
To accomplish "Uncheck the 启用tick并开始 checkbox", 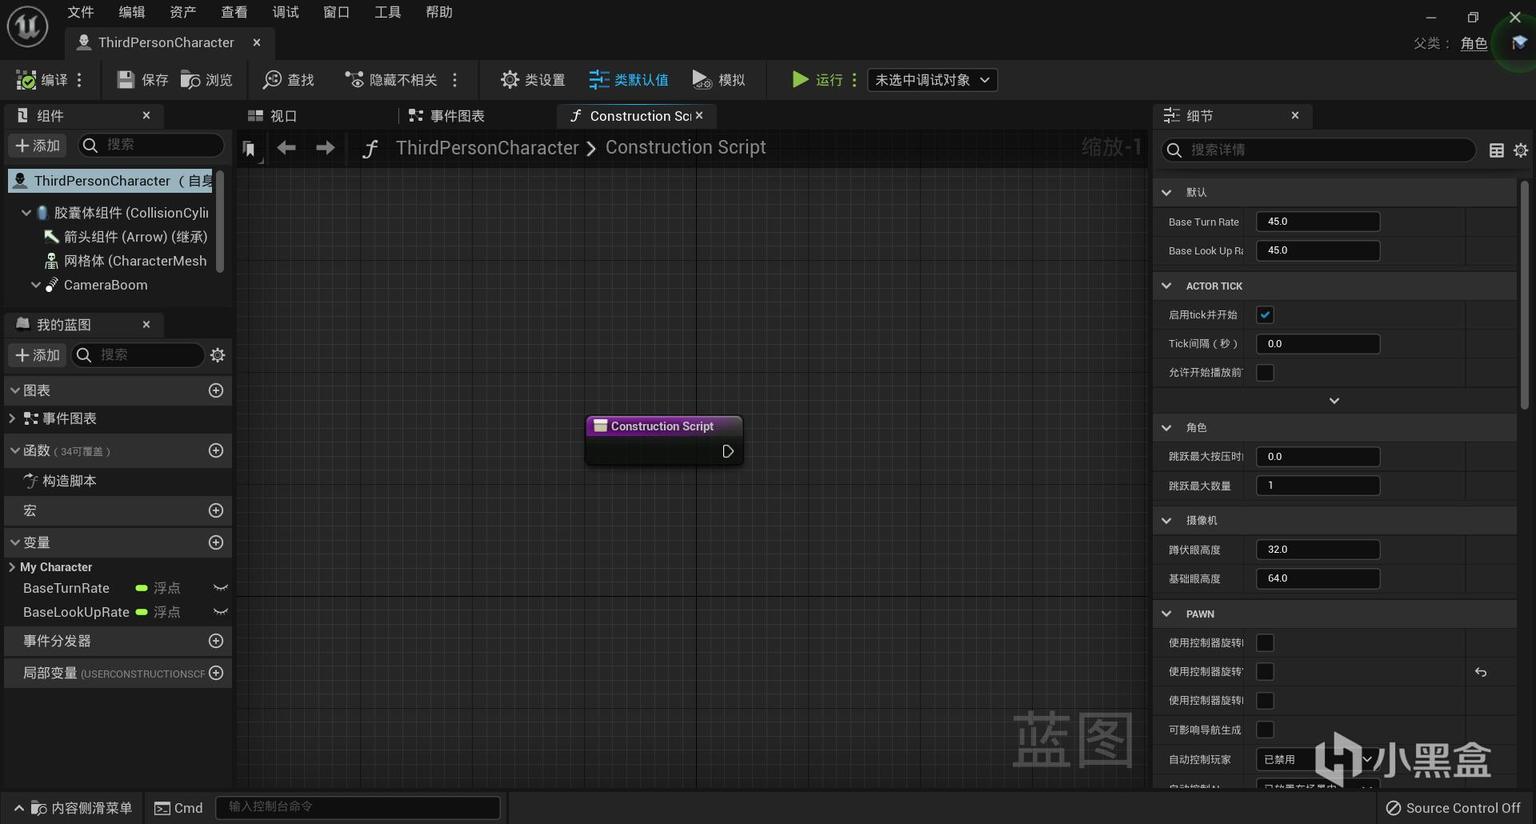I will pos(1265,315).
